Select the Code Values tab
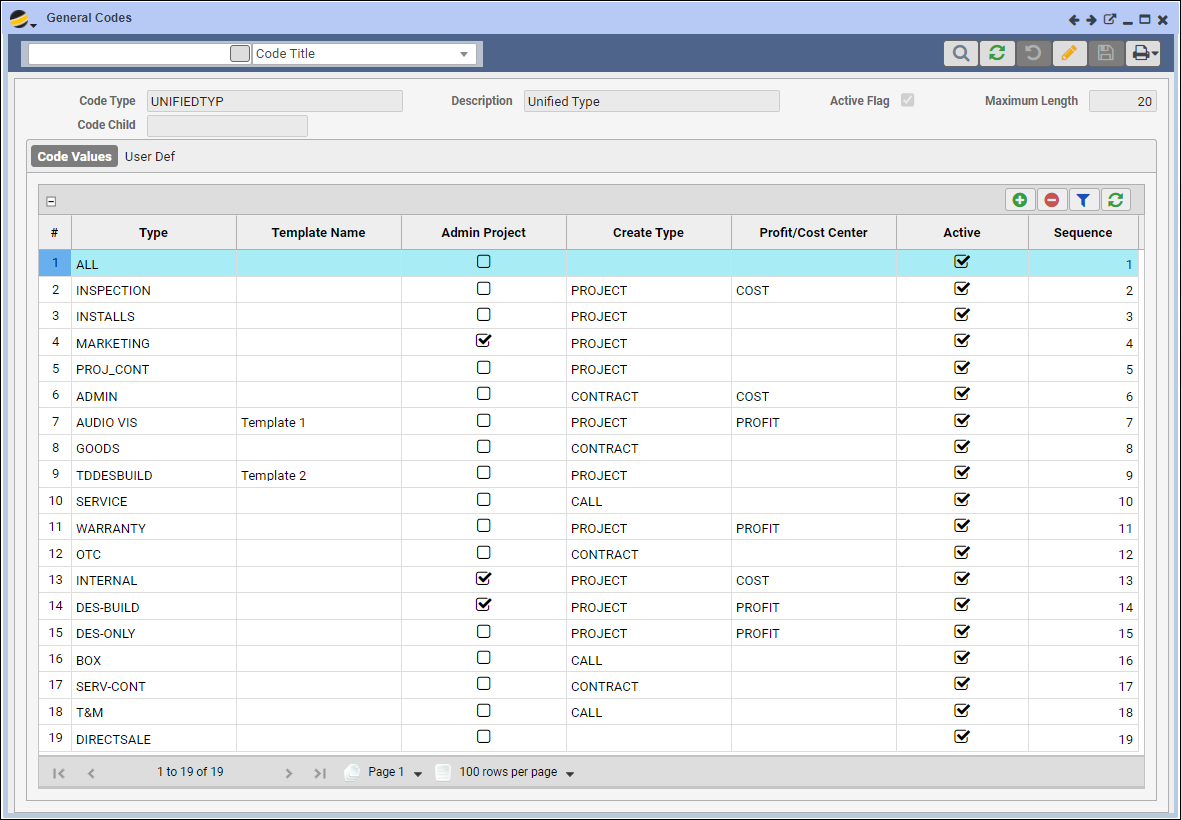 (74, 157)
